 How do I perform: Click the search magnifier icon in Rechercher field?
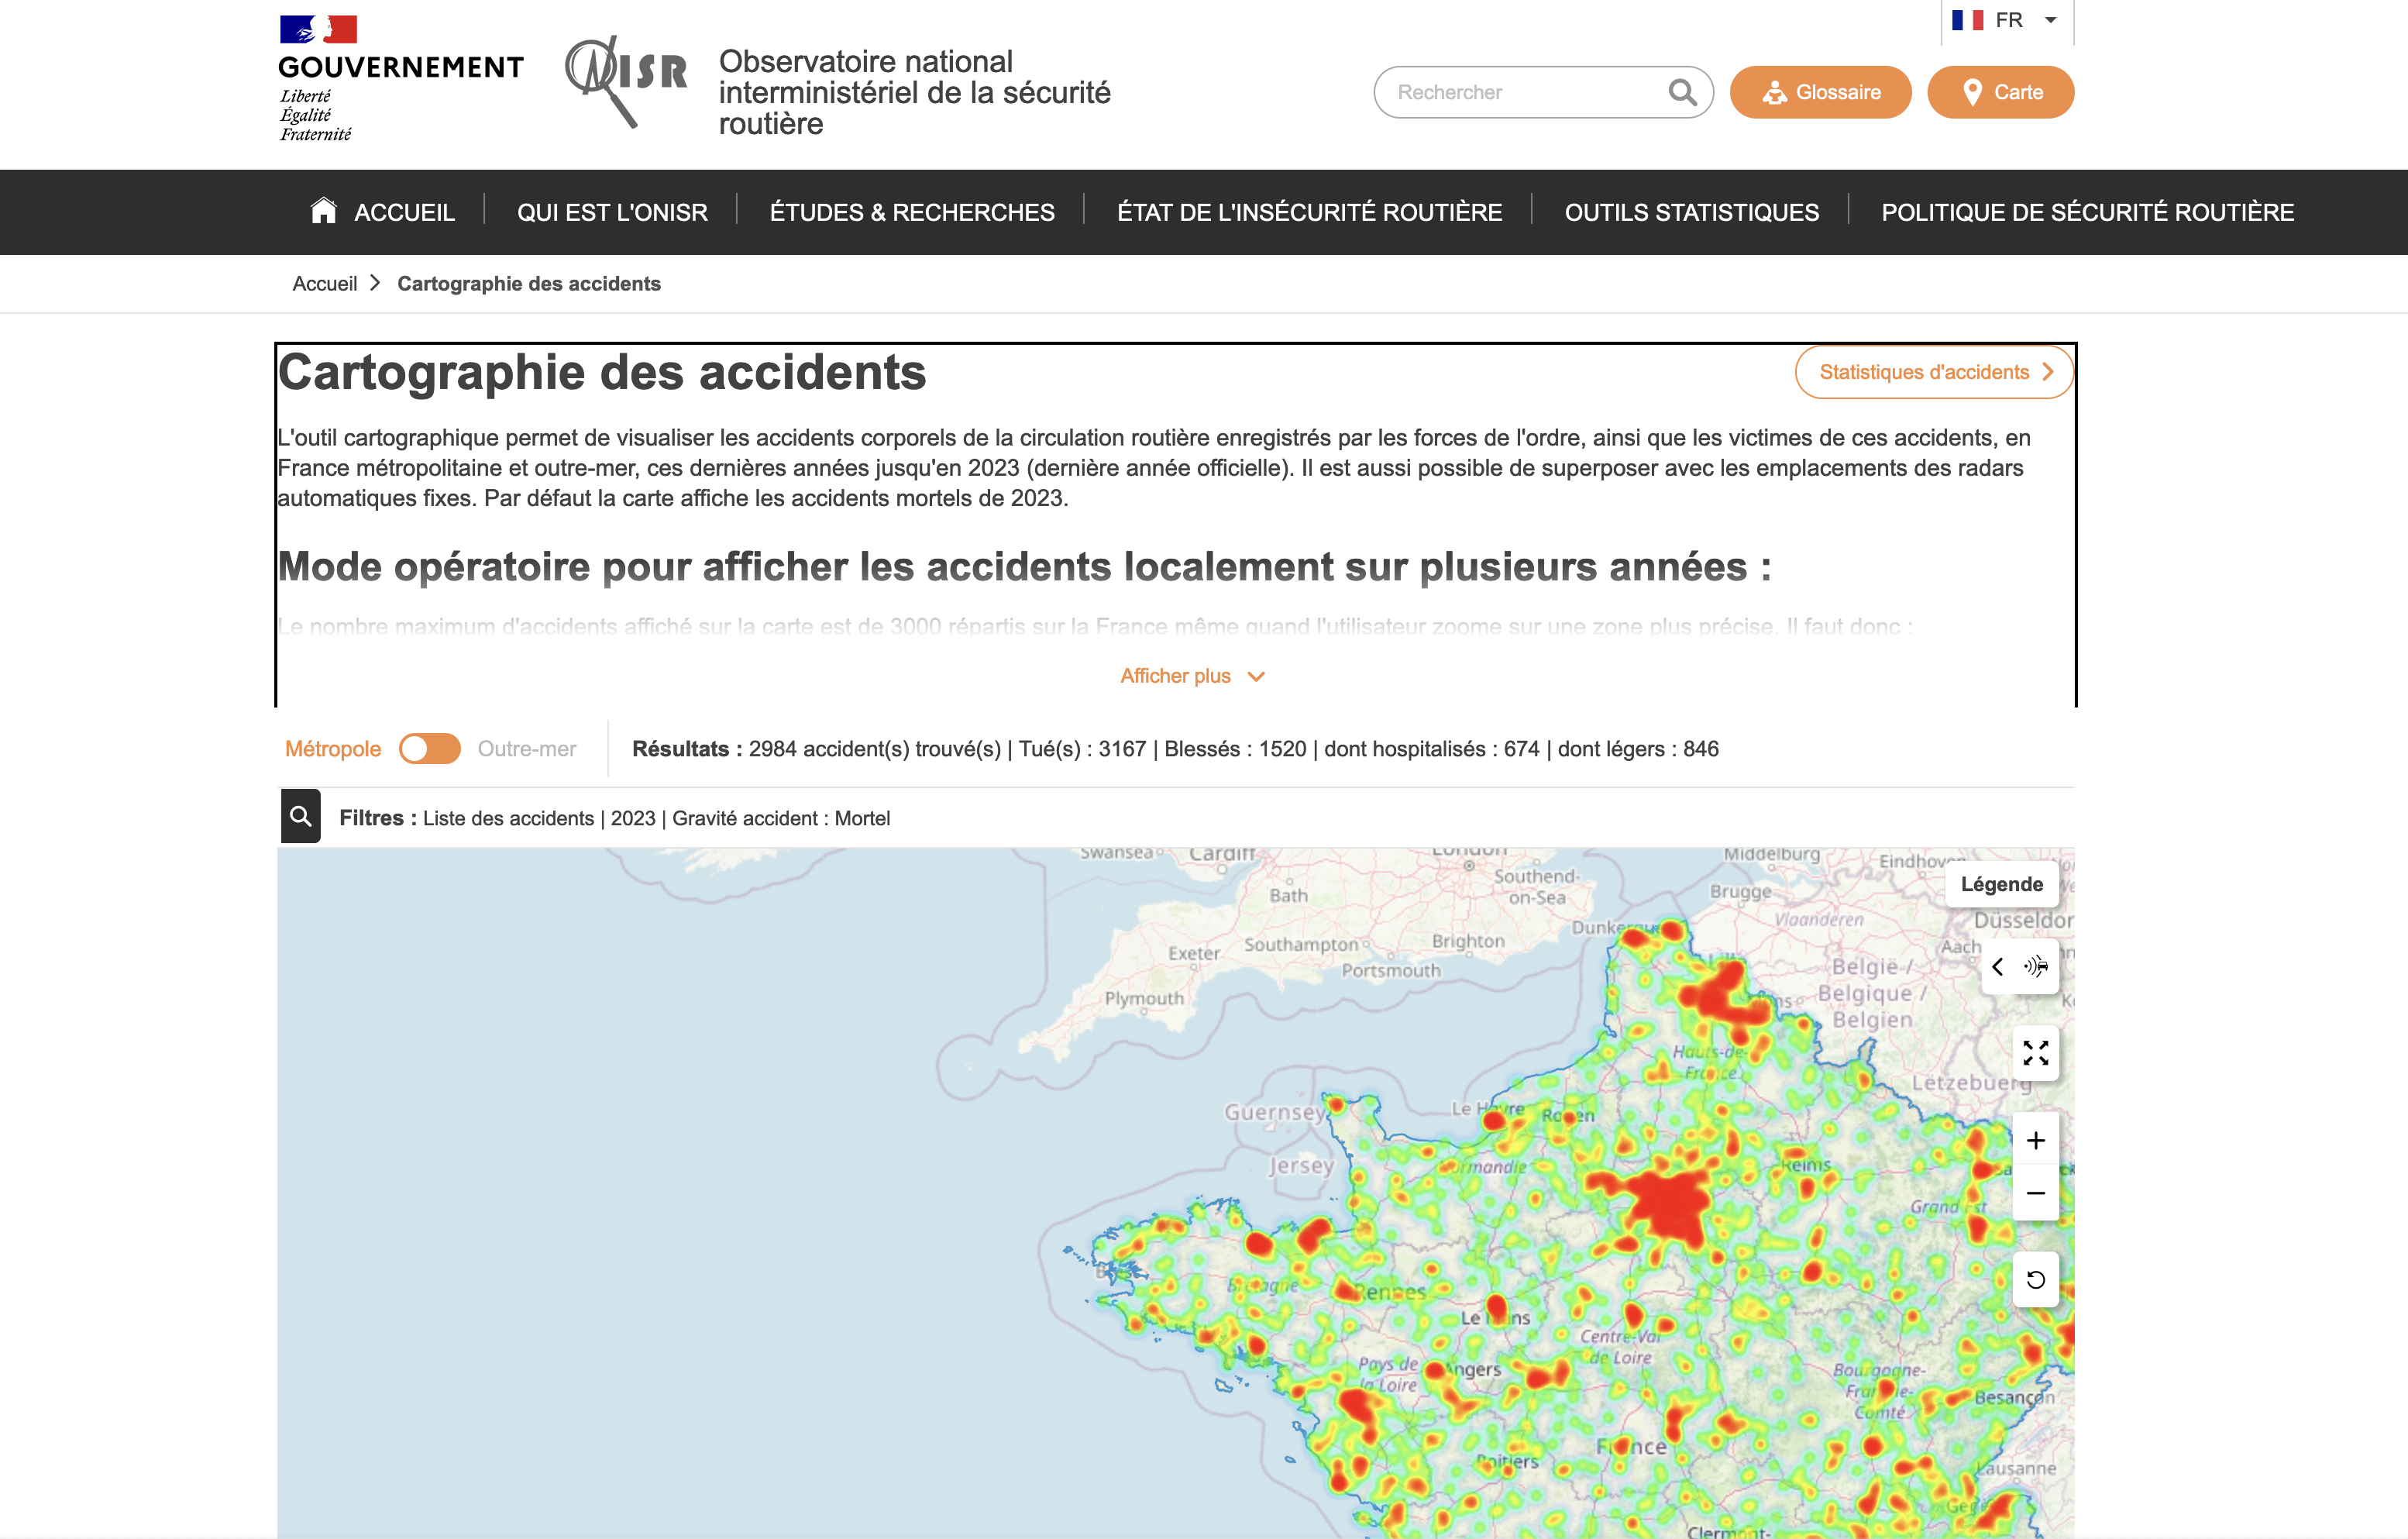tap(1682, 92)
